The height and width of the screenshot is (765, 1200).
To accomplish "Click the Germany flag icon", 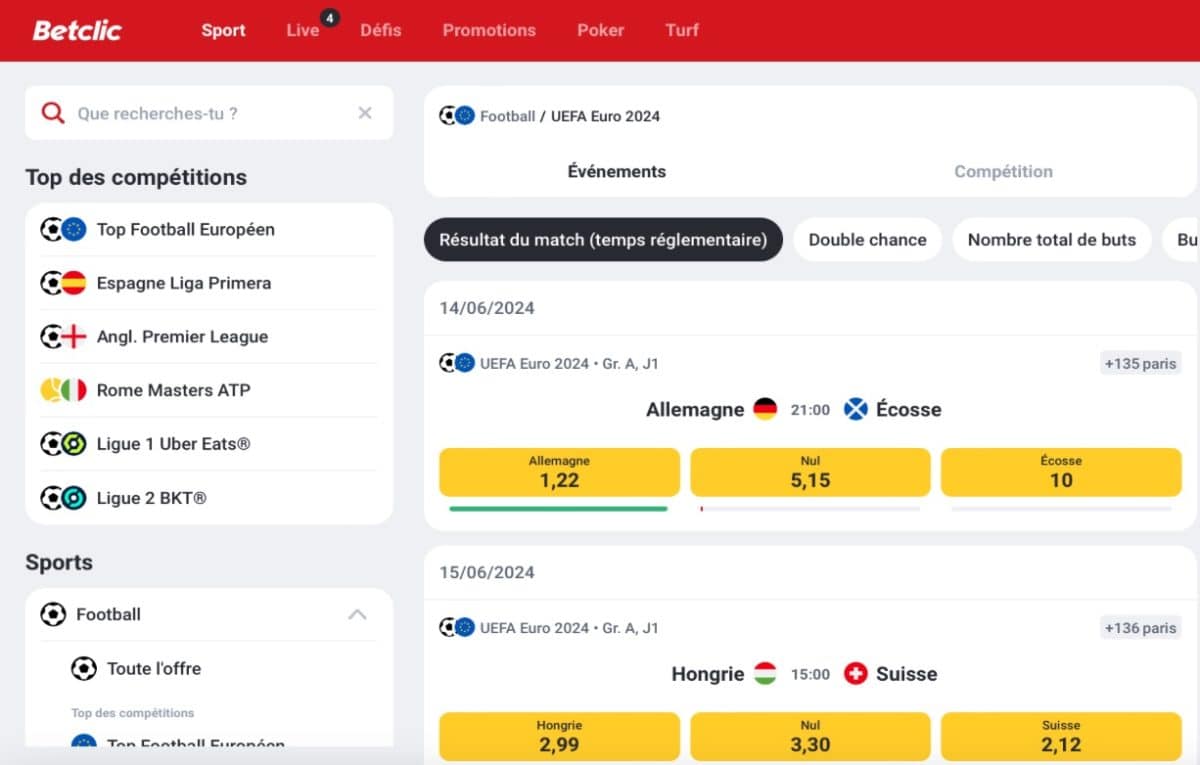I will click(x=765, y=409).
